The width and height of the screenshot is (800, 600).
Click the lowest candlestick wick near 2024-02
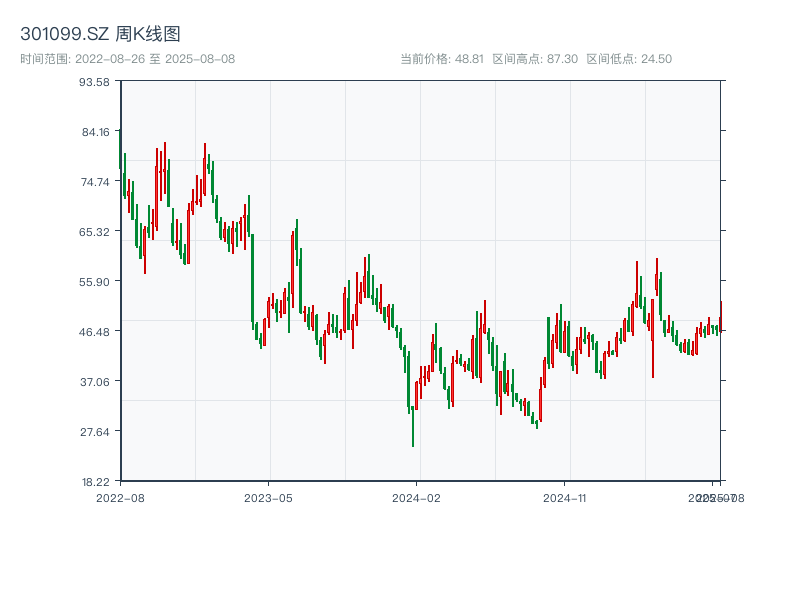pyautogui.click(x=413, y=427)
